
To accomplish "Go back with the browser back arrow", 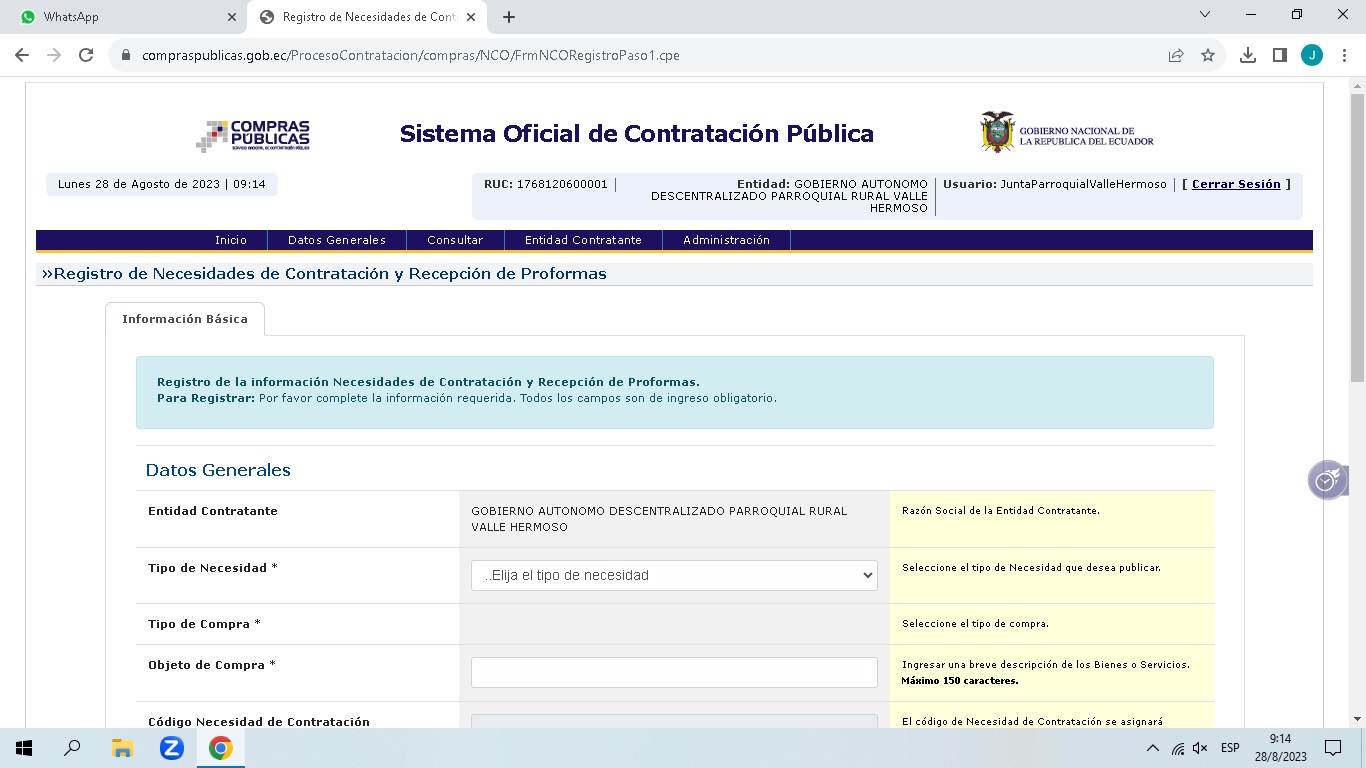I will pos(22,56).
